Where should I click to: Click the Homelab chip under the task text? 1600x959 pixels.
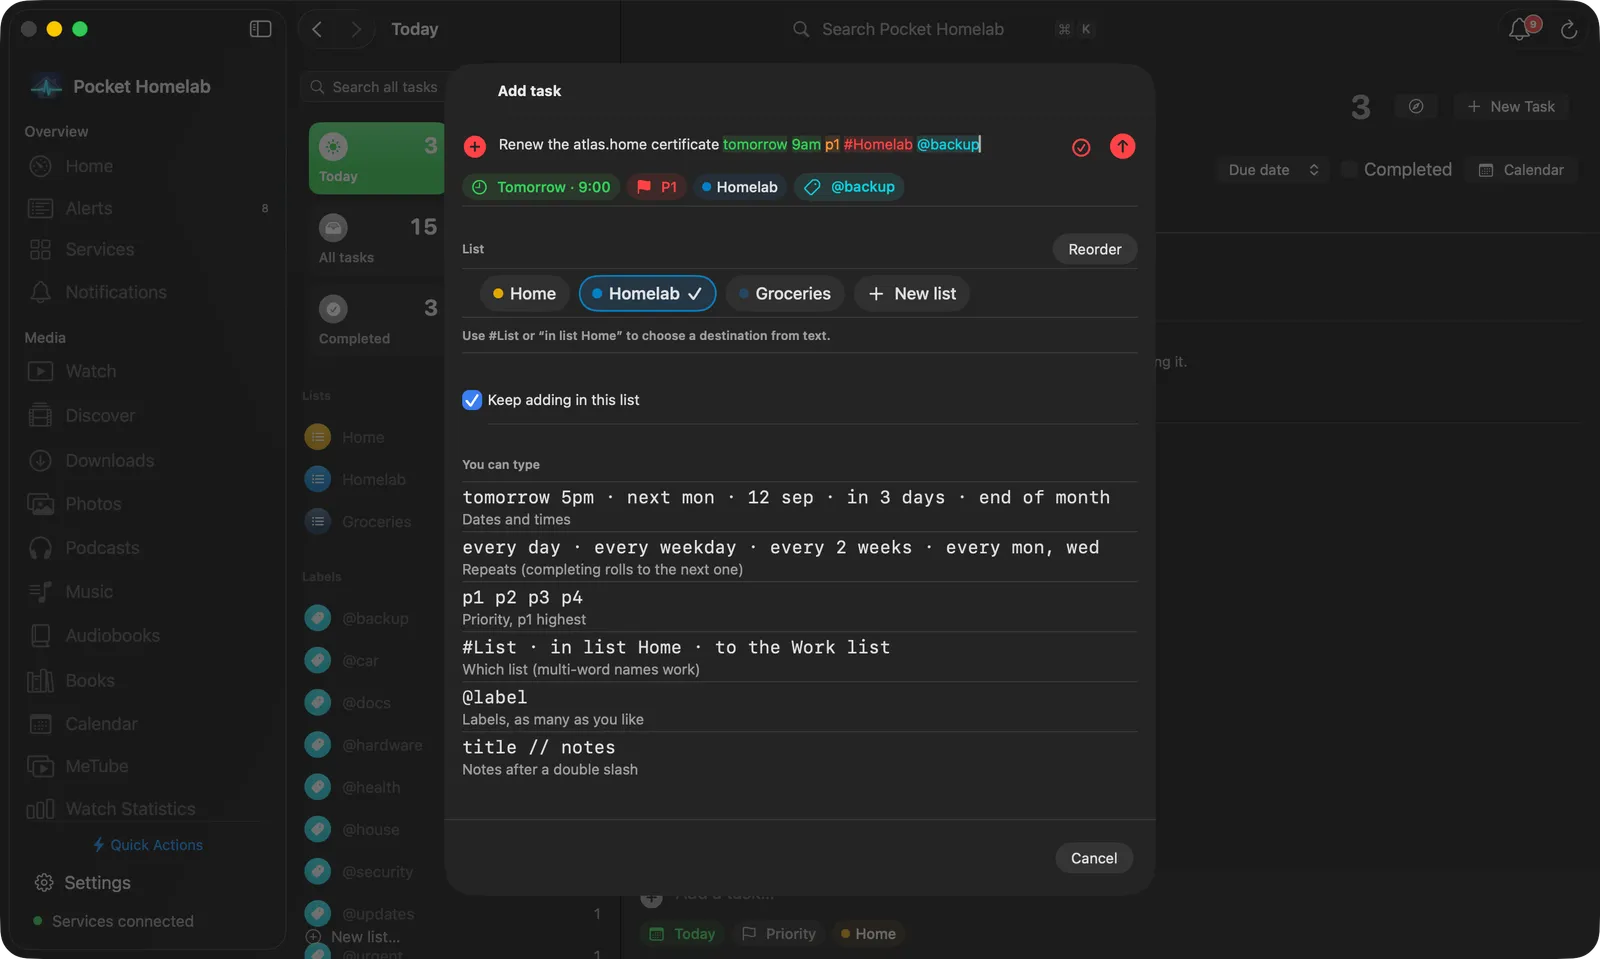pyautogui.click(x=739, y=187)
